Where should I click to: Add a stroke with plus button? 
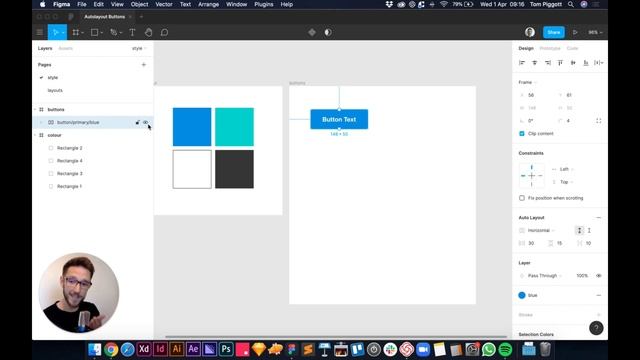pos(599,315)
